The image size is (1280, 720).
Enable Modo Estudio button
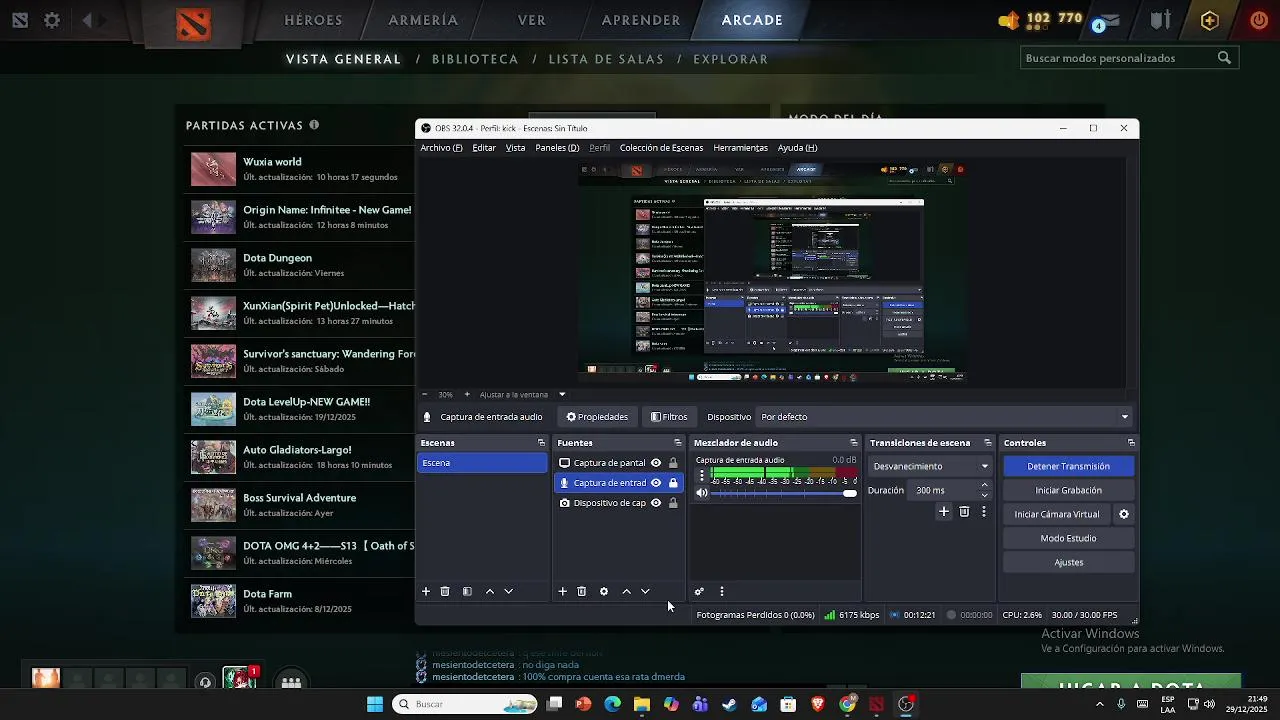tap(1068, 538)
